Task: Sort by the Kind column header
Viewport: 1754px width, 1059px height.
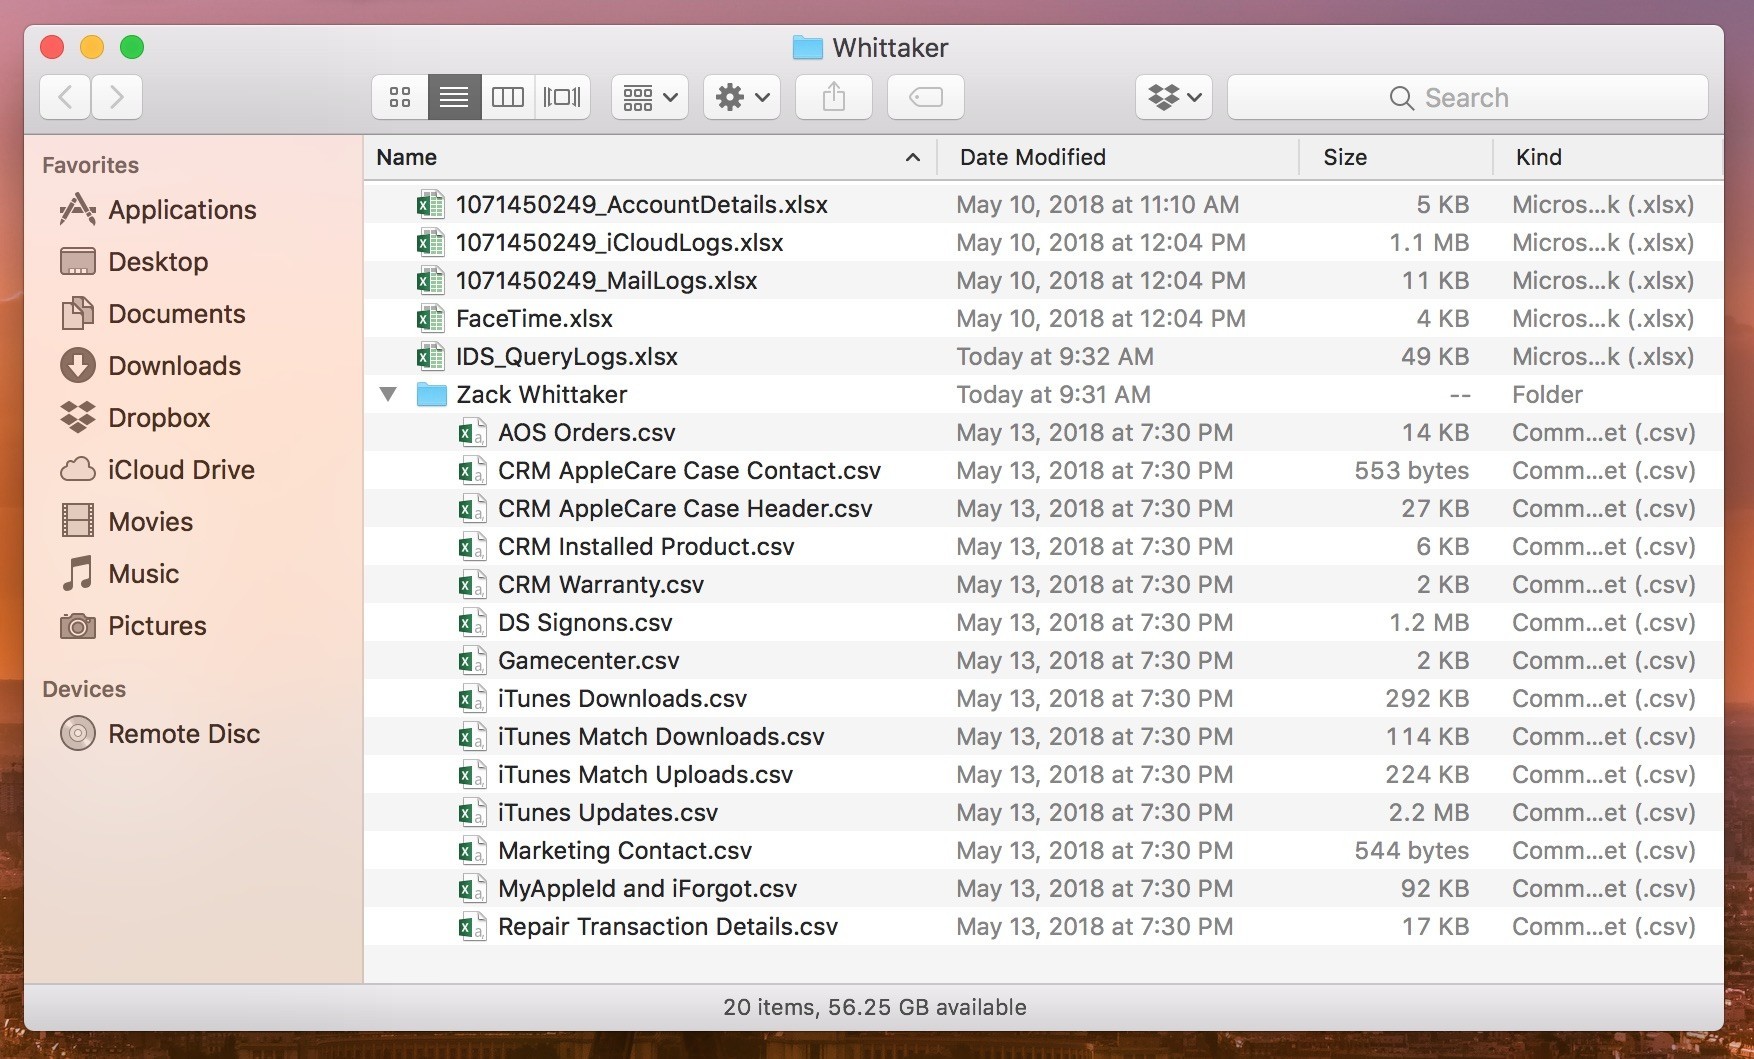Action: coord(1608,157)
